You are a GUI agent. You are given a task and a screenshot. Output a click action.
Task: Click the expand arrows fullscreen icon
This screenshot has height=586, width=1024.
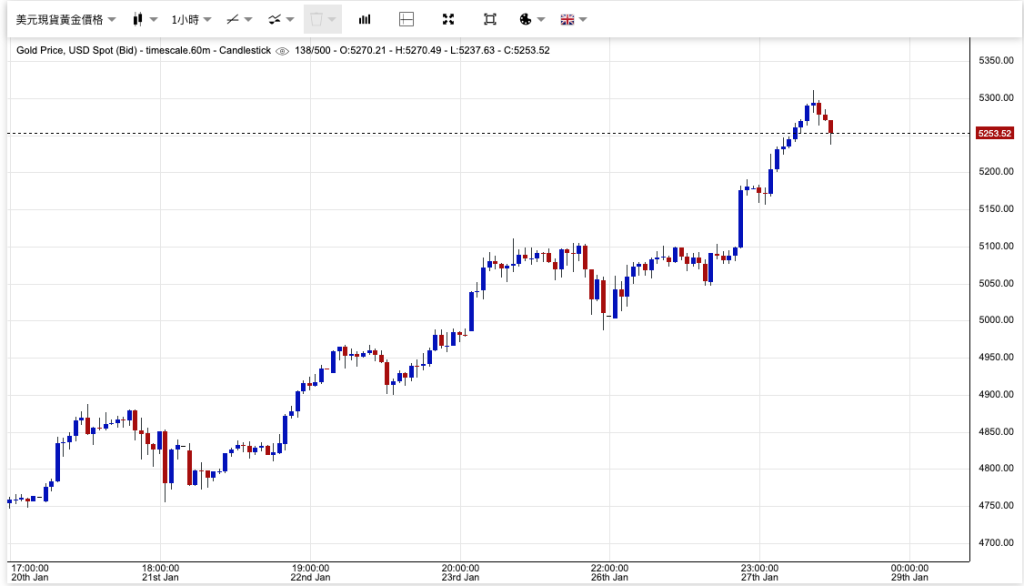pos(448,19)
